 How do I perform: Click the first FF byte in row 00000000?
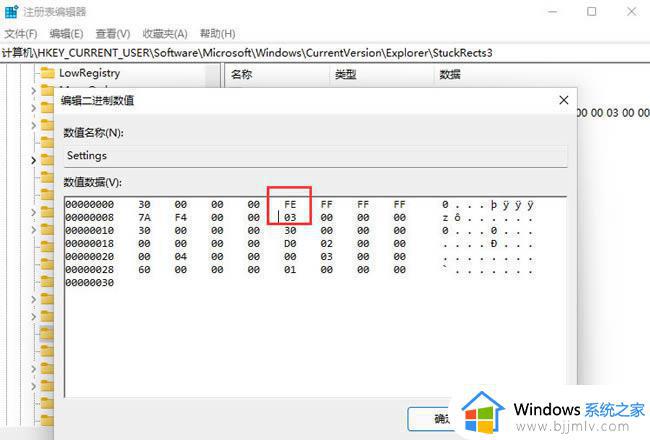point(326,204)
